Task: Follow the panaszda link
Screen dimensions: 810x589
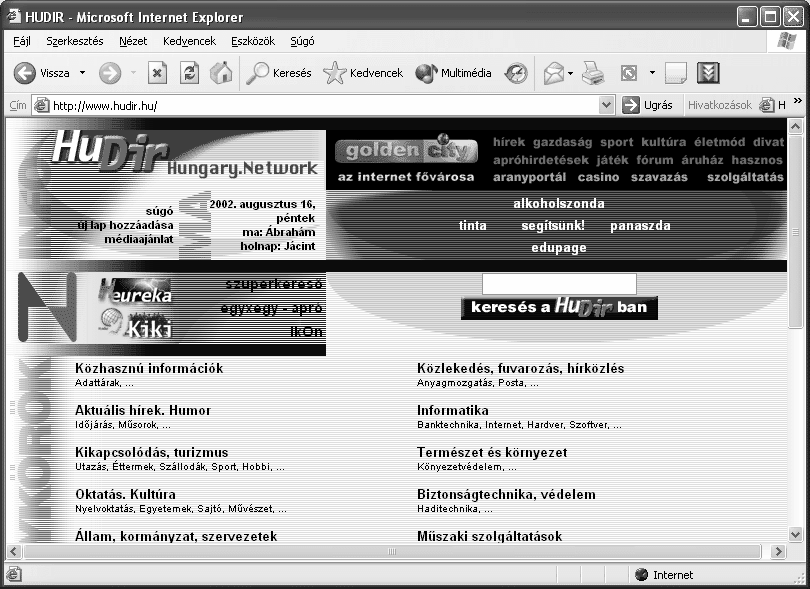Action: (x=640, y=226)
